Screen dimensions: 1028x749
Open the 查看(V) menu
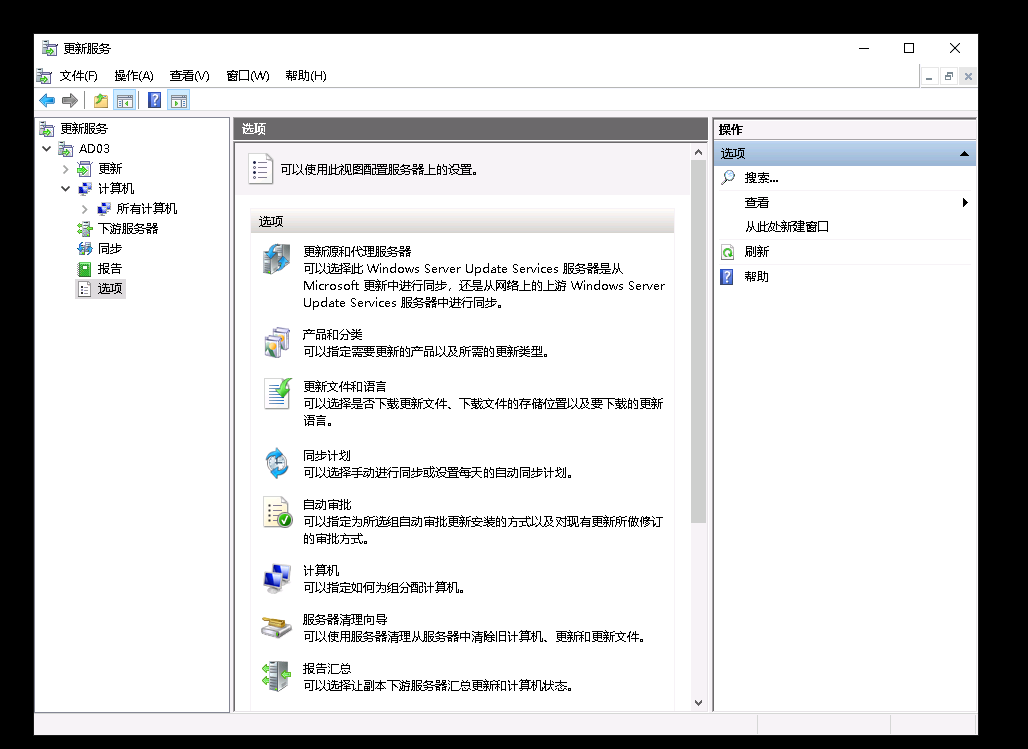pyautogui.click(x=189, y=76)
